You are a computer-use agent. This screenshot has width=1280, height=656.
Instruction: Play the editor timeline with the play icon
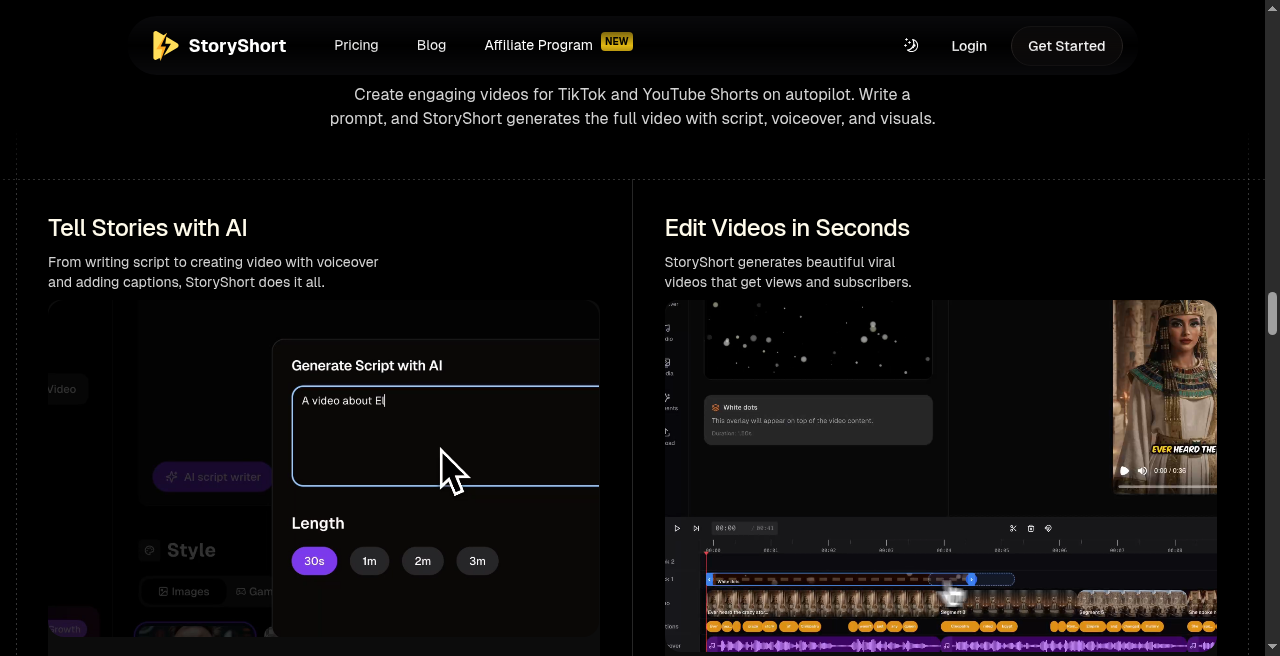tap(677, 528)
